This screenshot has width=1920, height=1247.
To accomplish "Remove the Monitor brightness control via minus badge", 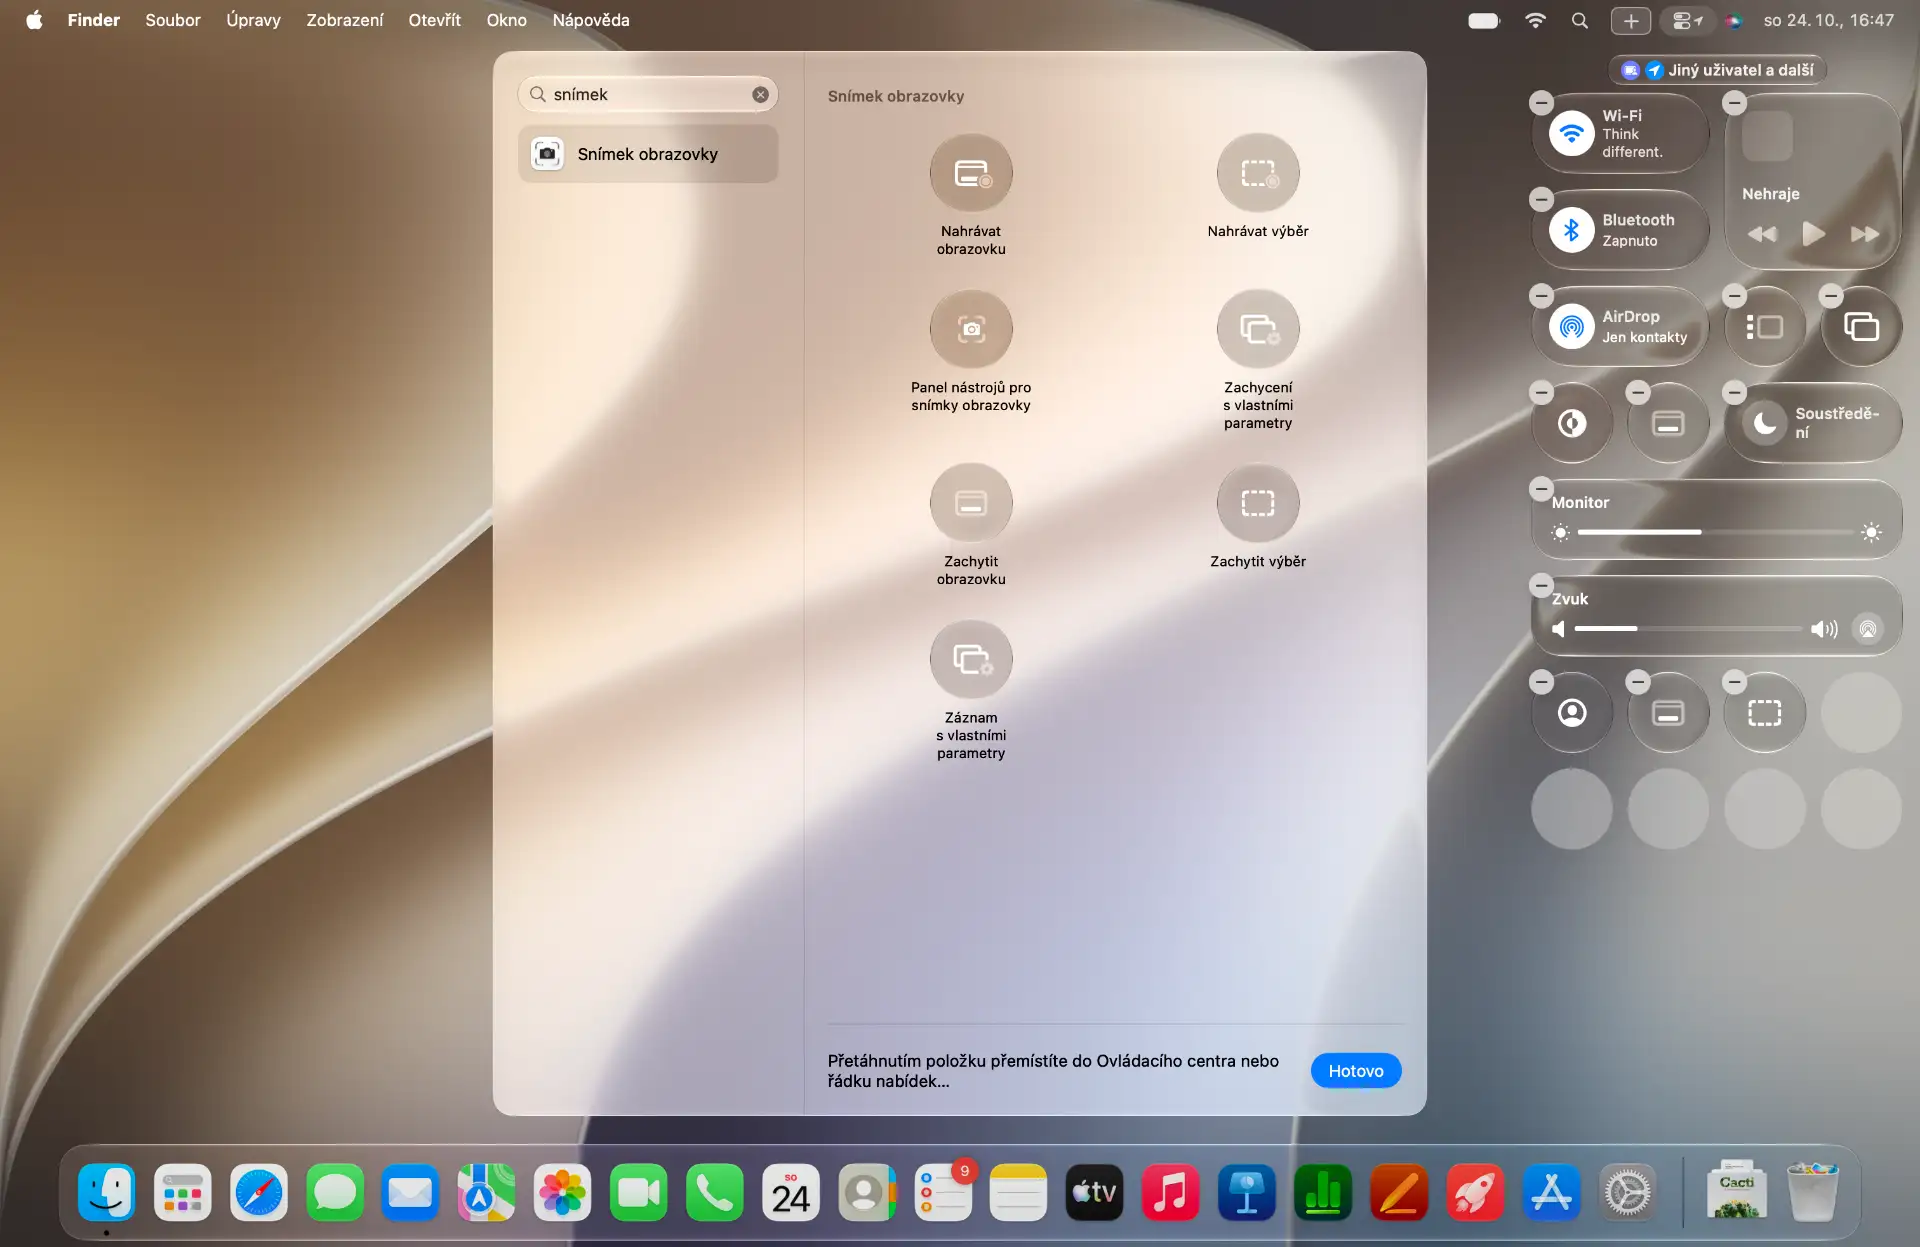I will pos(1541,489).
